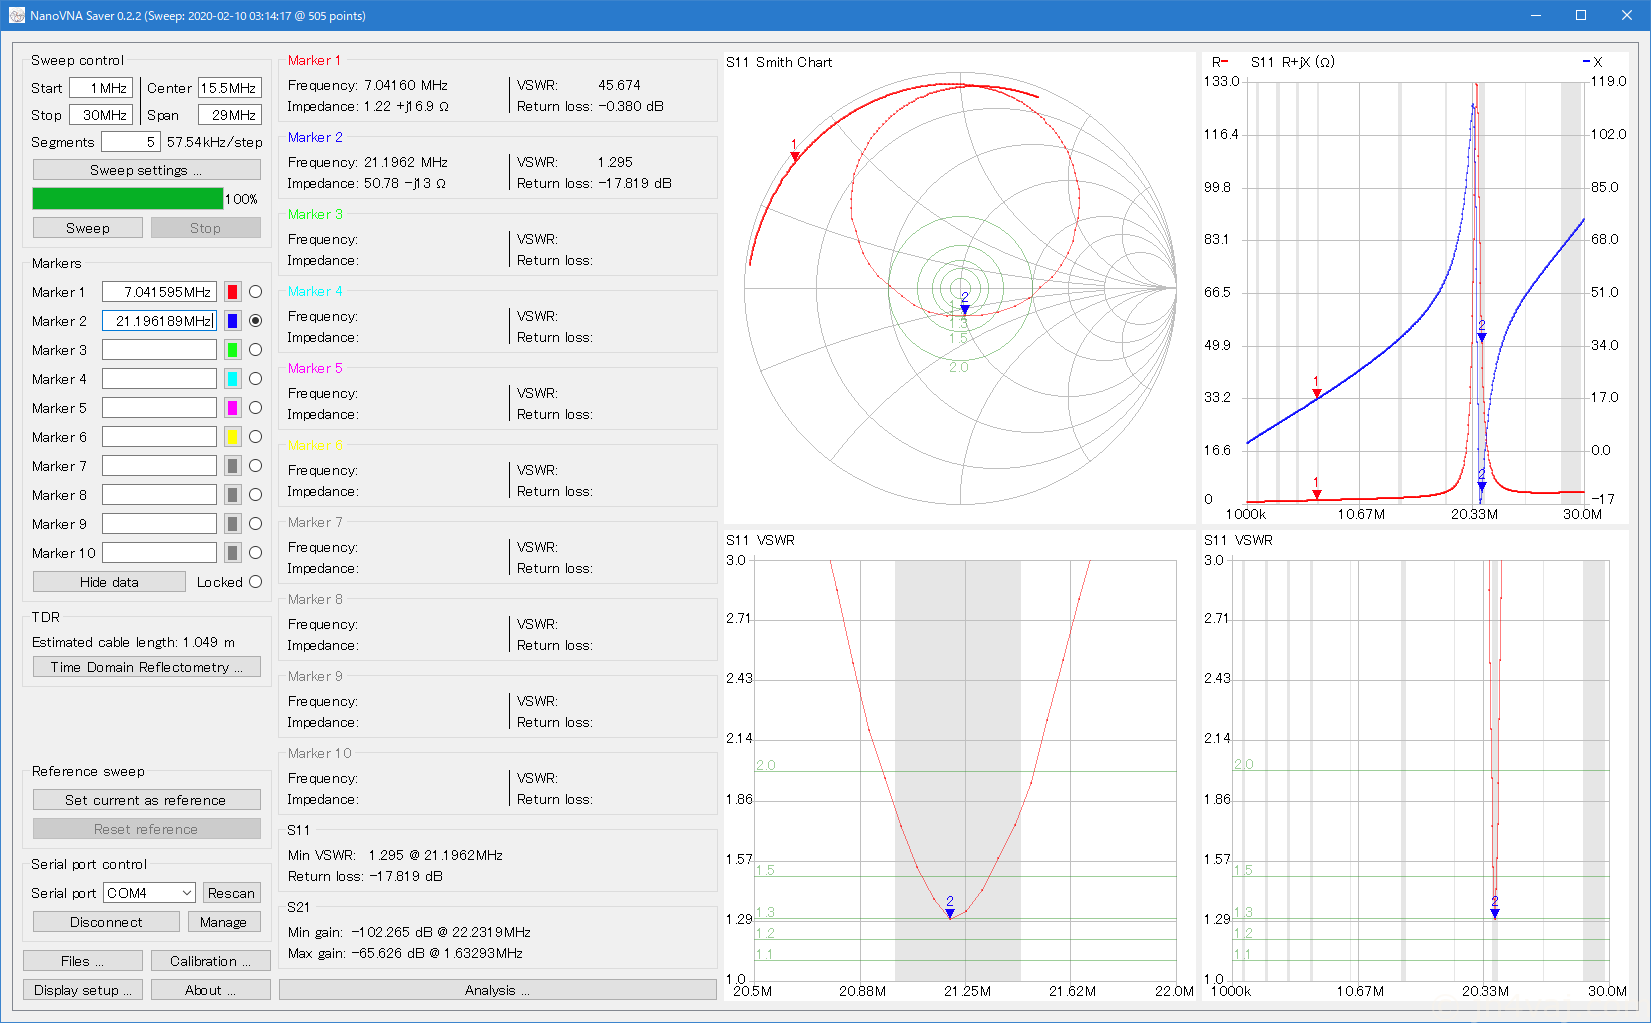
Task: Rescan serial ports
Action: coord(231,893)
